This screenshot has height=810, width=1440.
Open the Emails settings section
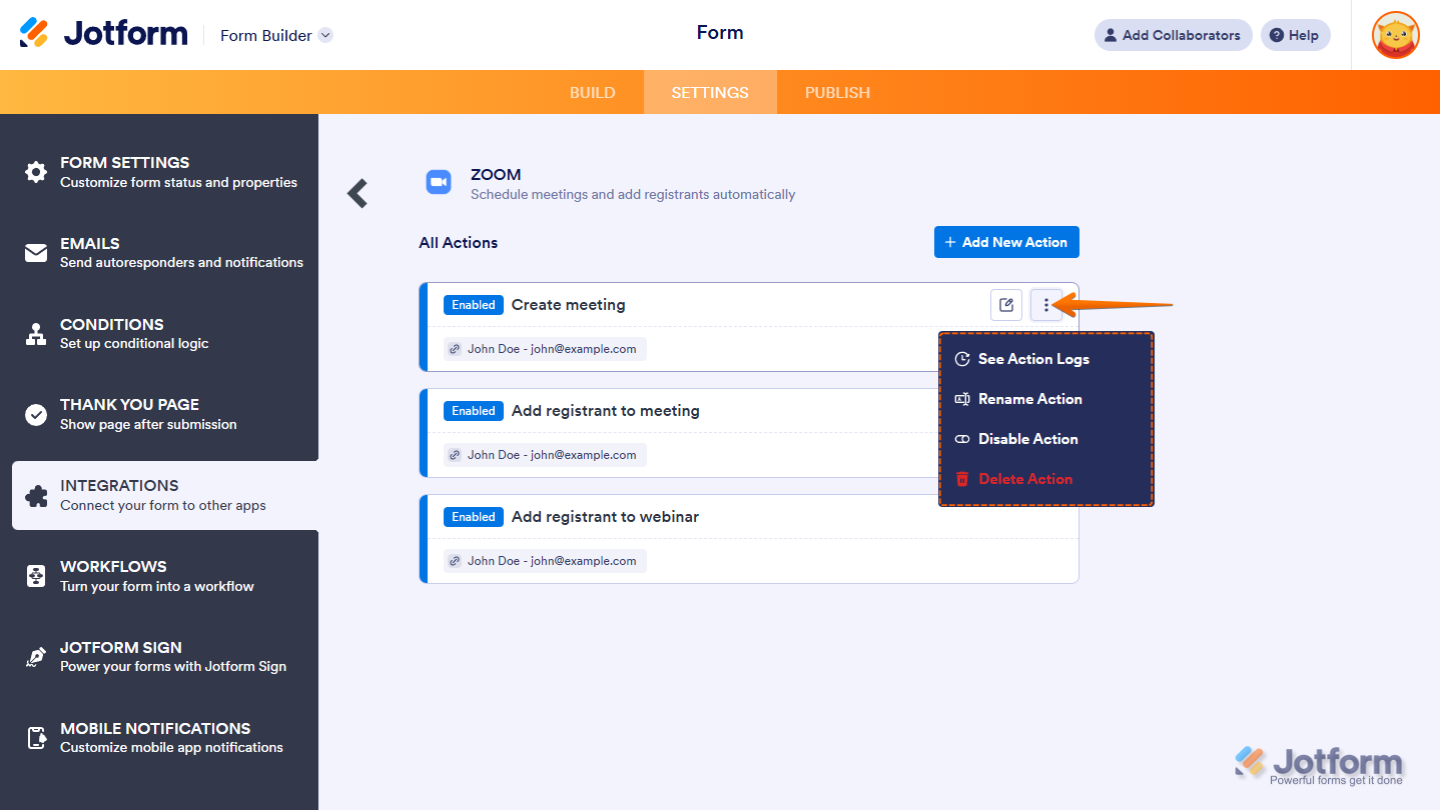pyautogui.click(x=160, y=253)
